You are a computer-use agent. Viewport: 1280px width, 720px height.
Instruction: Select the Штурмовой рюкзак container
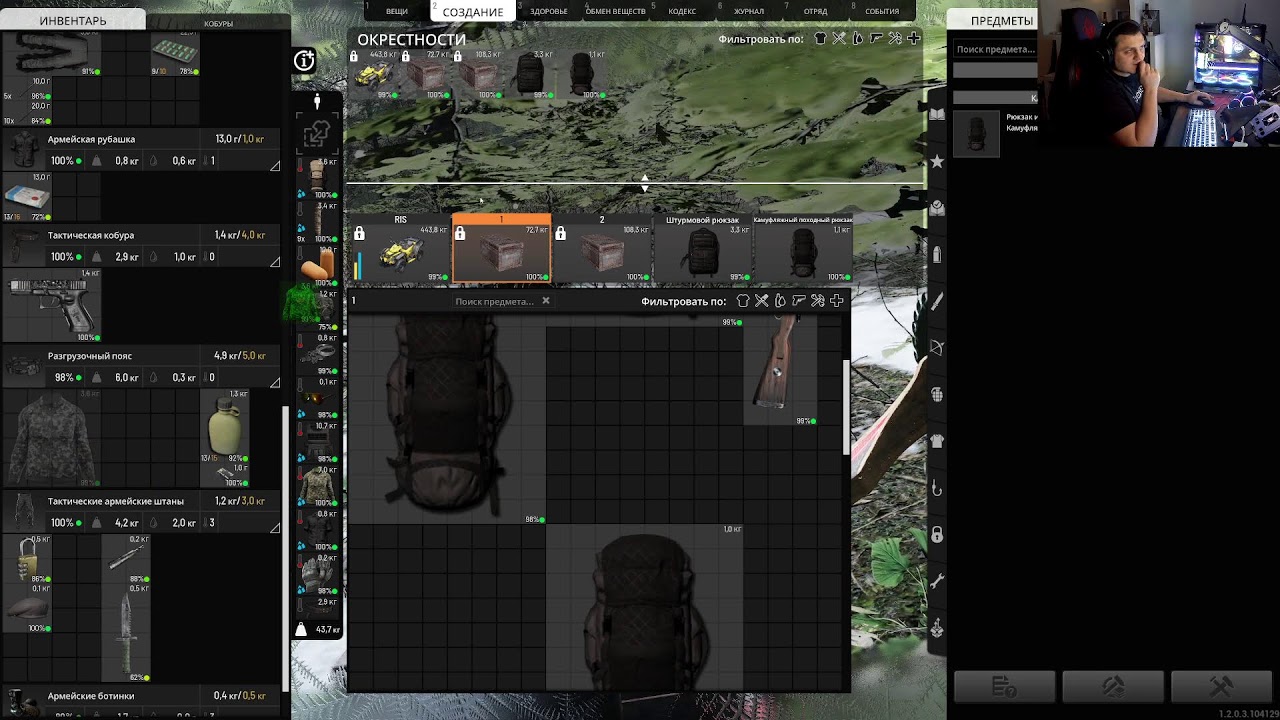(702, 248)
